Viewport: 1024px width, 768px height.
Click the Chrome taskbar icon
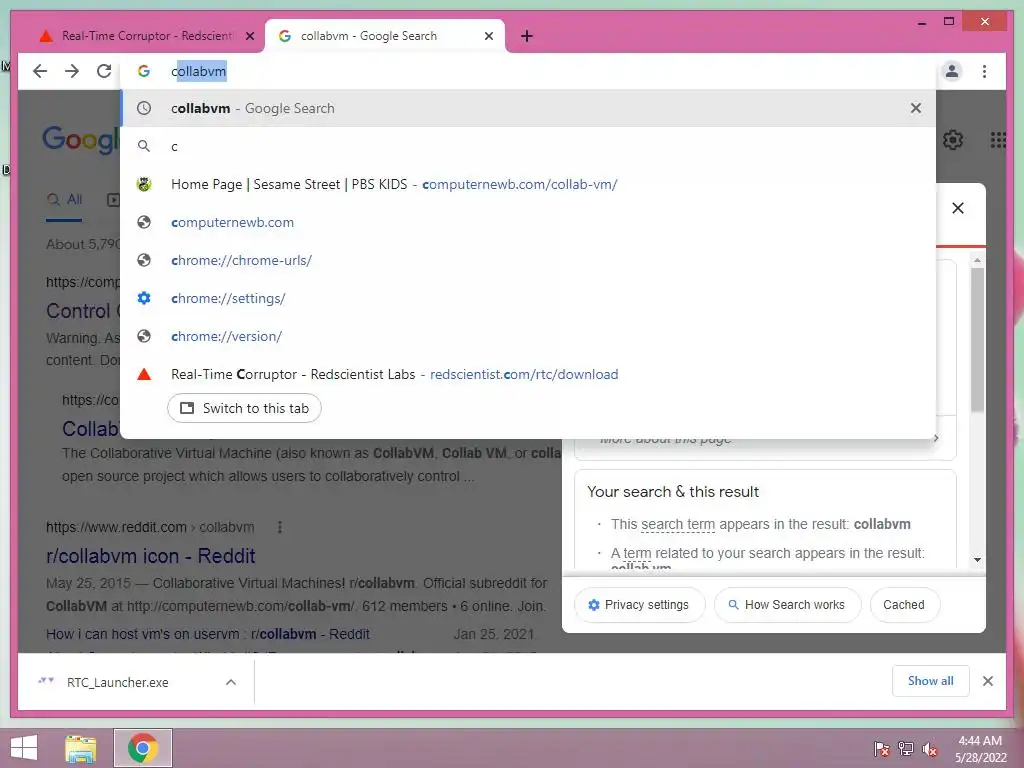coord(143,748)
